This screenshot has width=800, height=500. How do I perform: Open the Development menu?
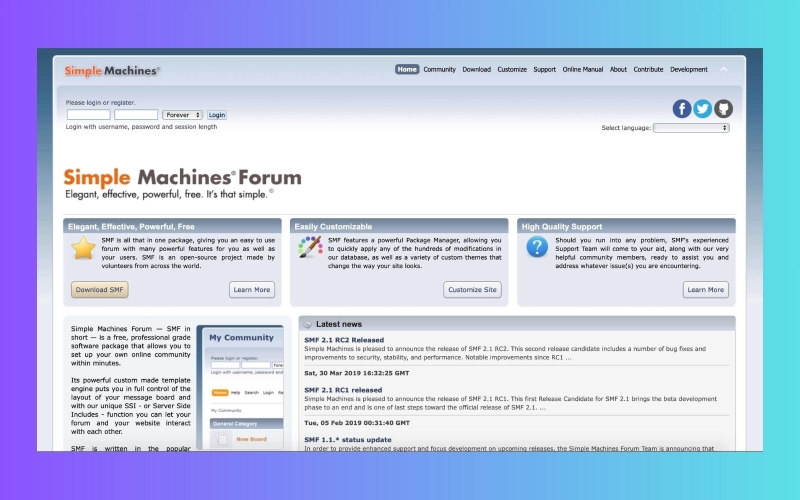689,69
